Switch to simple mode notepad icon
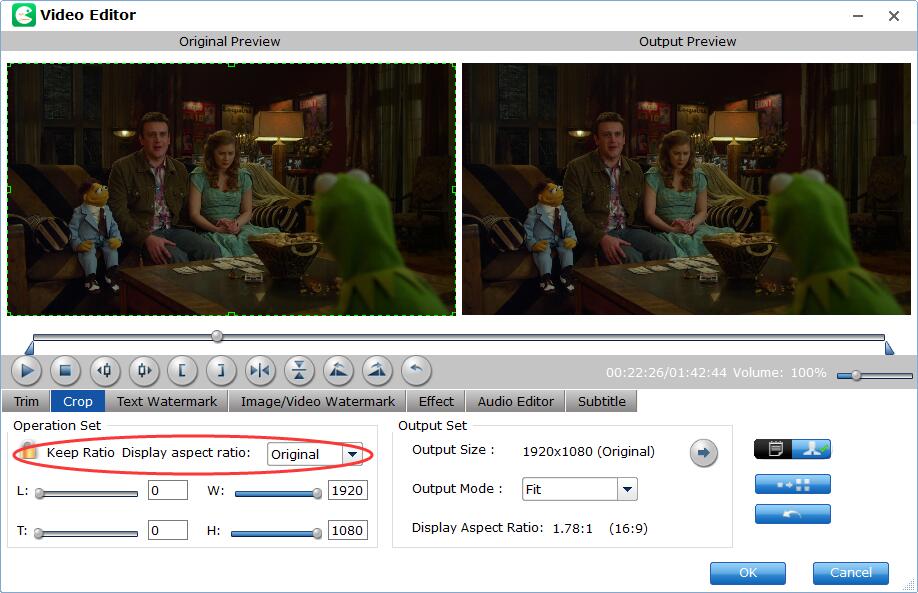The width and height of the screenshot is (918, 593). (x=773, y=449)
